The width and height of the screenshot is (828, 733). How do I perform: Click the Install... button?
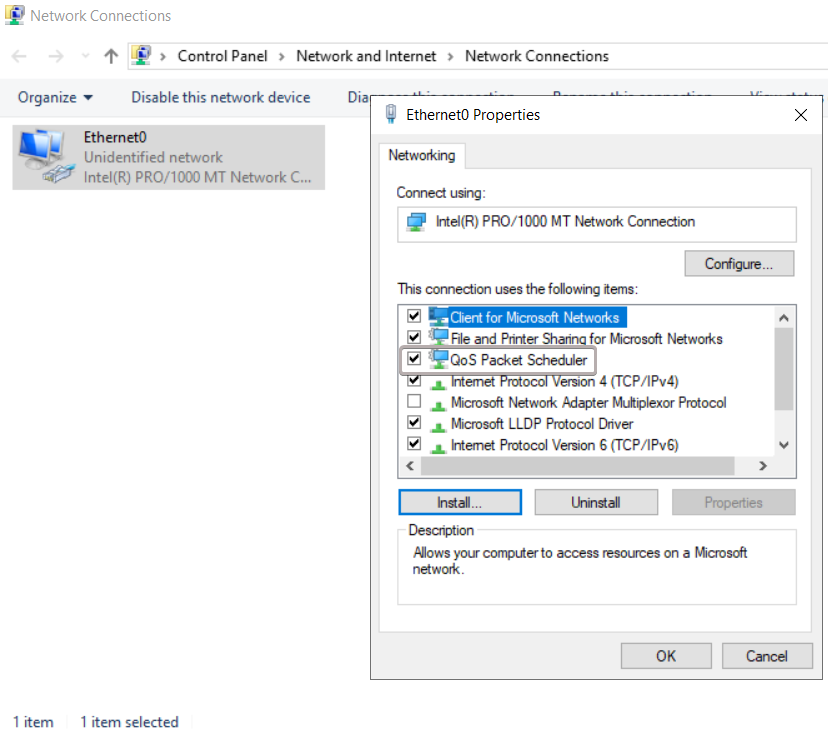(x=459, y=502)
